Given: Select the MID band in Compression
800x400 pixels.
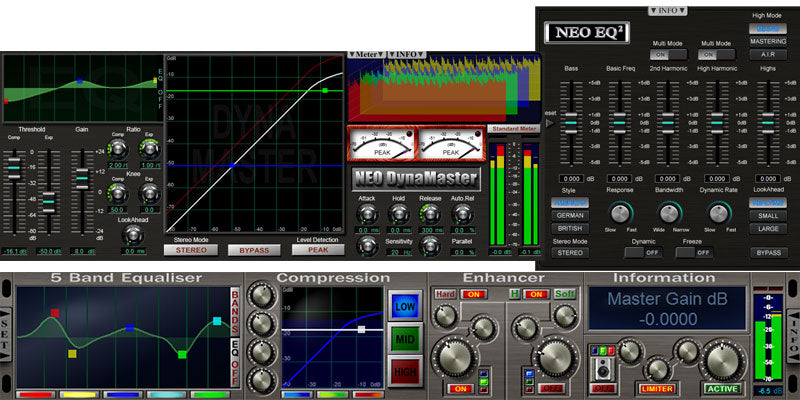Looking at the screenshot, I should 405,339.
